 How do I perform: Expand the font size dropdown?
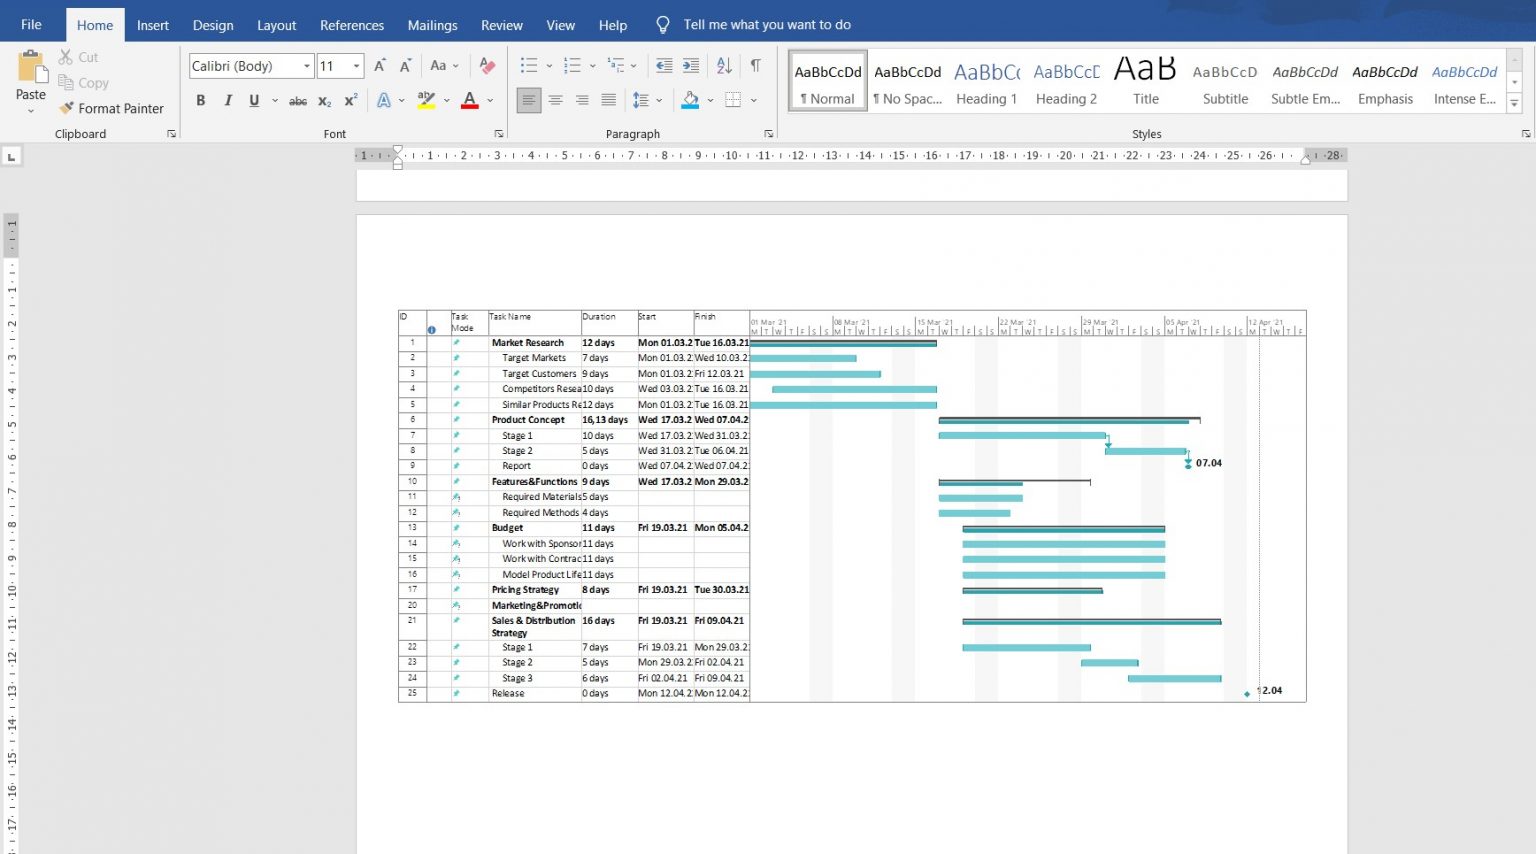355,65
